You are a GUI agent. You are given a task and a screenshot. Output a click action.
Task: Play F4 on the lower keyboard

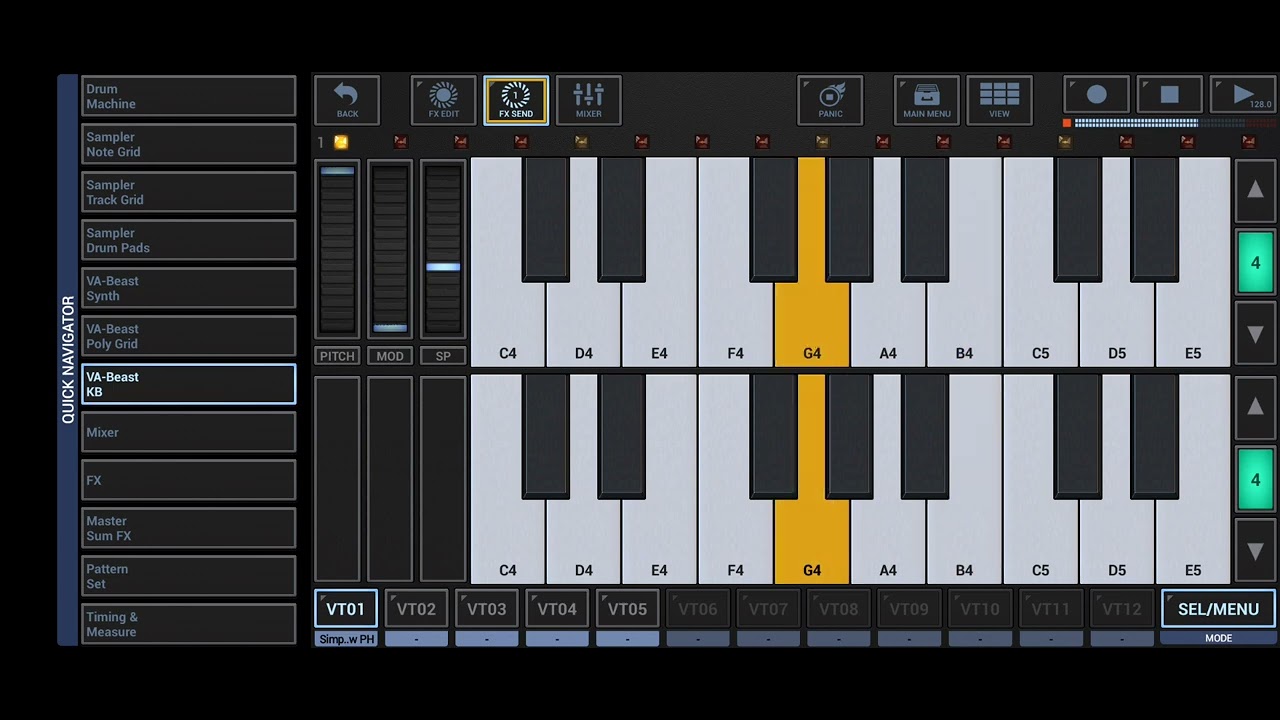click(736, 542)
